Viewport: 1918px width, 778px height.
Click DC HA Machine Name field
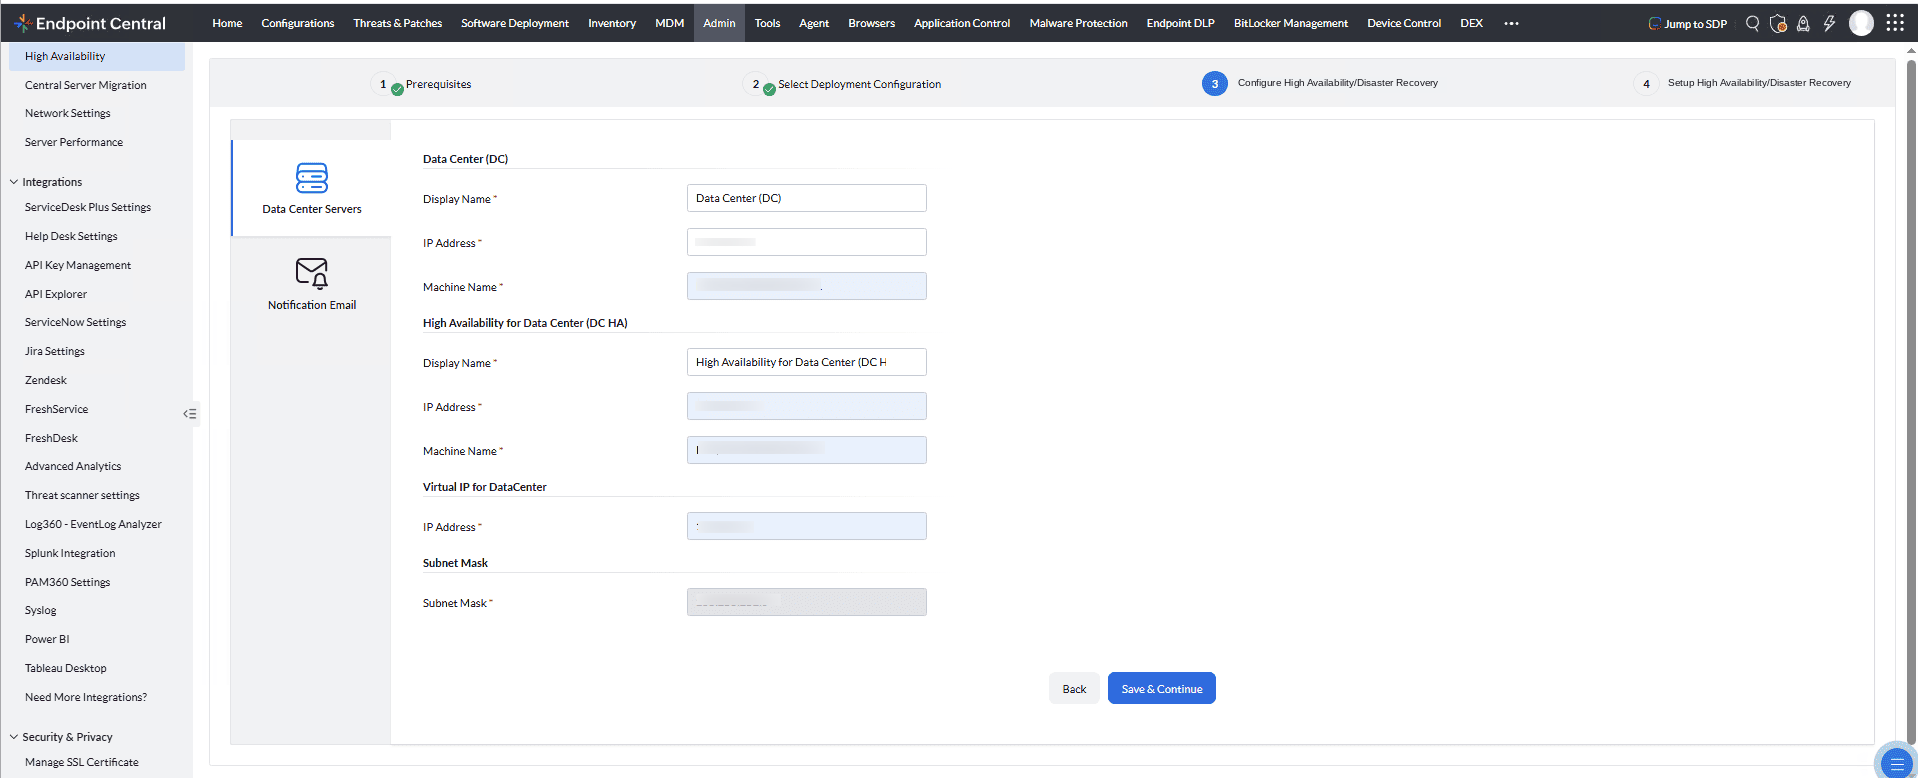pyautogui.click(x=806, y=450)
